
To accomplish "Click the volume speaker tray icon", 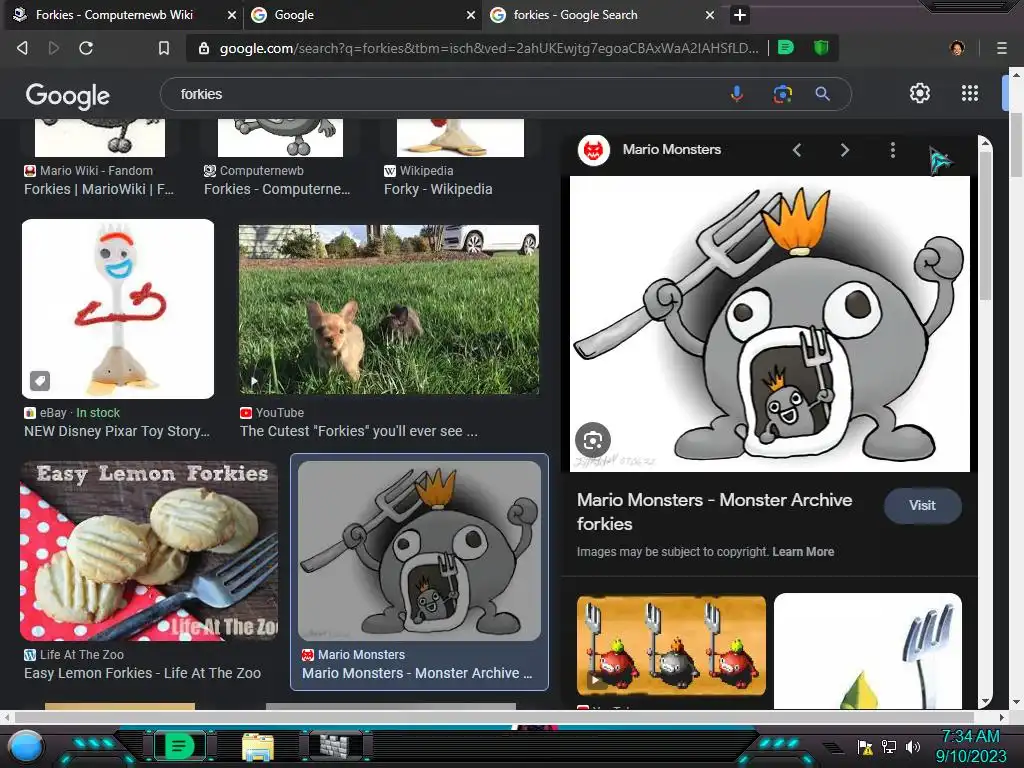I will click(x=912, y=747).
